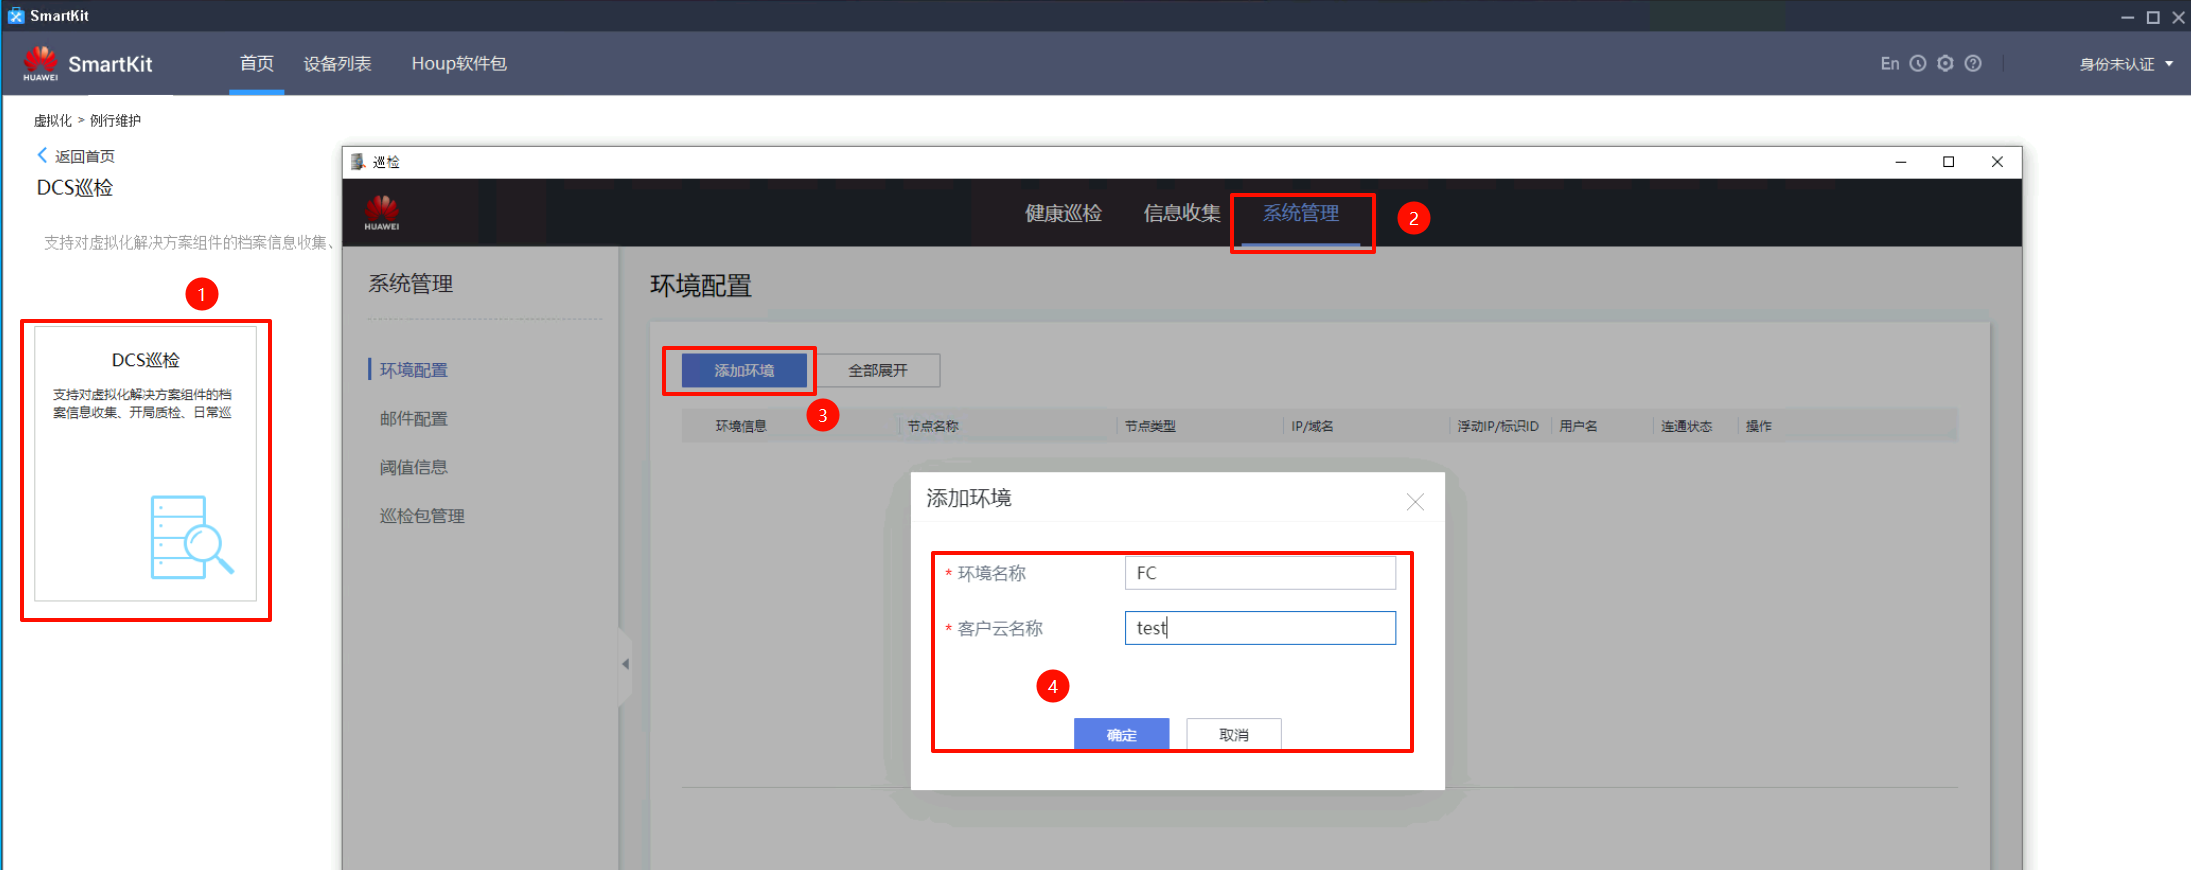Click the clock history icon in header
The height and width of the screenshot is (870, 2191).
tap(1917, 64)
